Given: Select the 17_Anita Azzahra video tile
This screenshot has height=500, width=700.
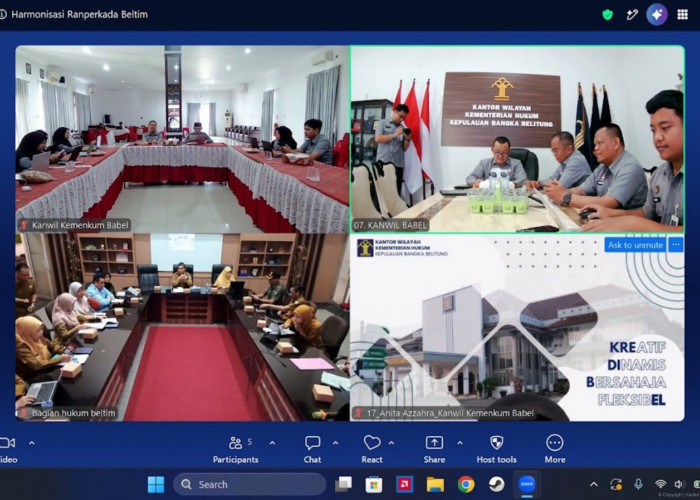Looking at the screenshot, I should tap(517, 327).
